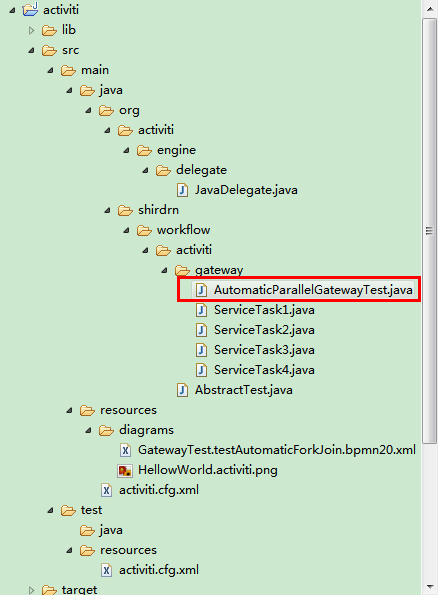Image resolution: width=445 pixels, height=595 pixels.
Task: Click the ServiceTask4.java file icon
Action: 201,370
